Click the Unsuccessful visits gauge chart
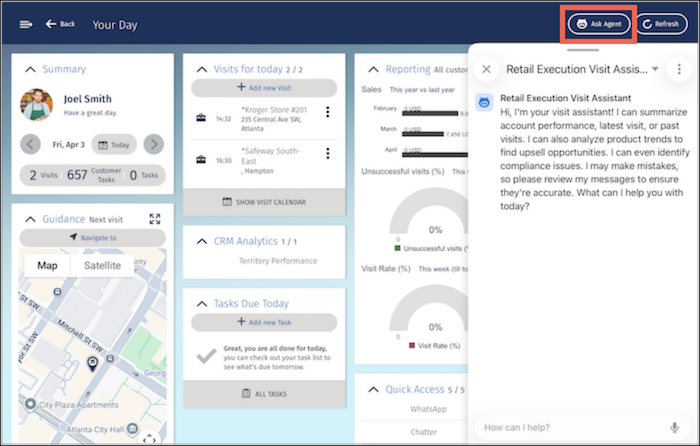Image resolution: width=700 pixels, height=446 pixels. [x=429, y=211]
